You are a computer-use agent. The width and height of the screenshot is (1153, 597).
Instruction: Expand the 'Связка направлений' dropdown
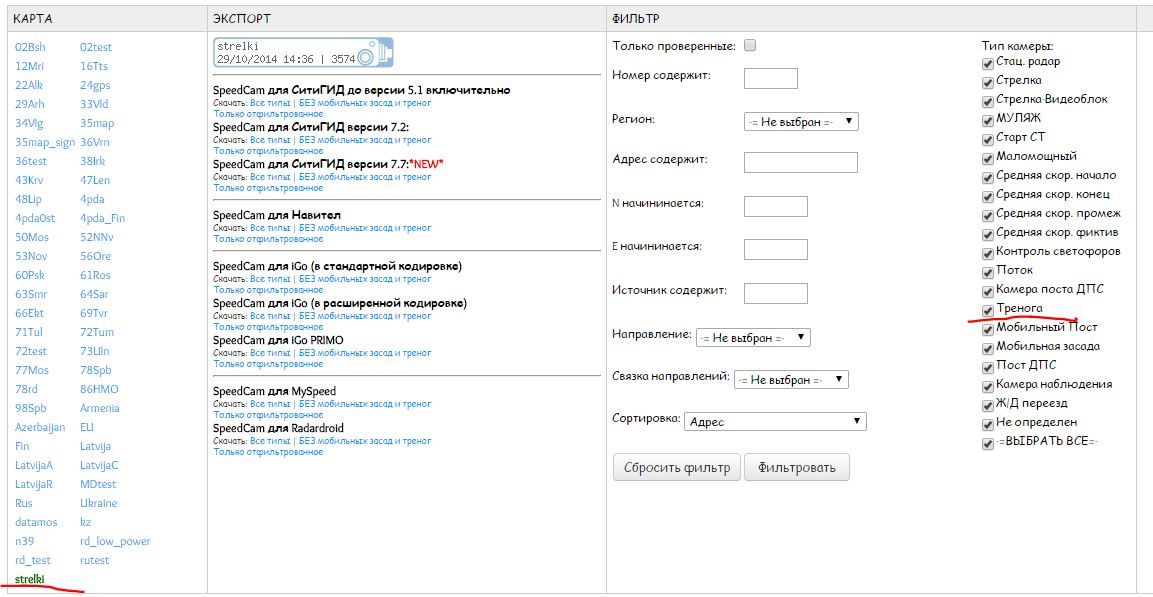[791, 379]
